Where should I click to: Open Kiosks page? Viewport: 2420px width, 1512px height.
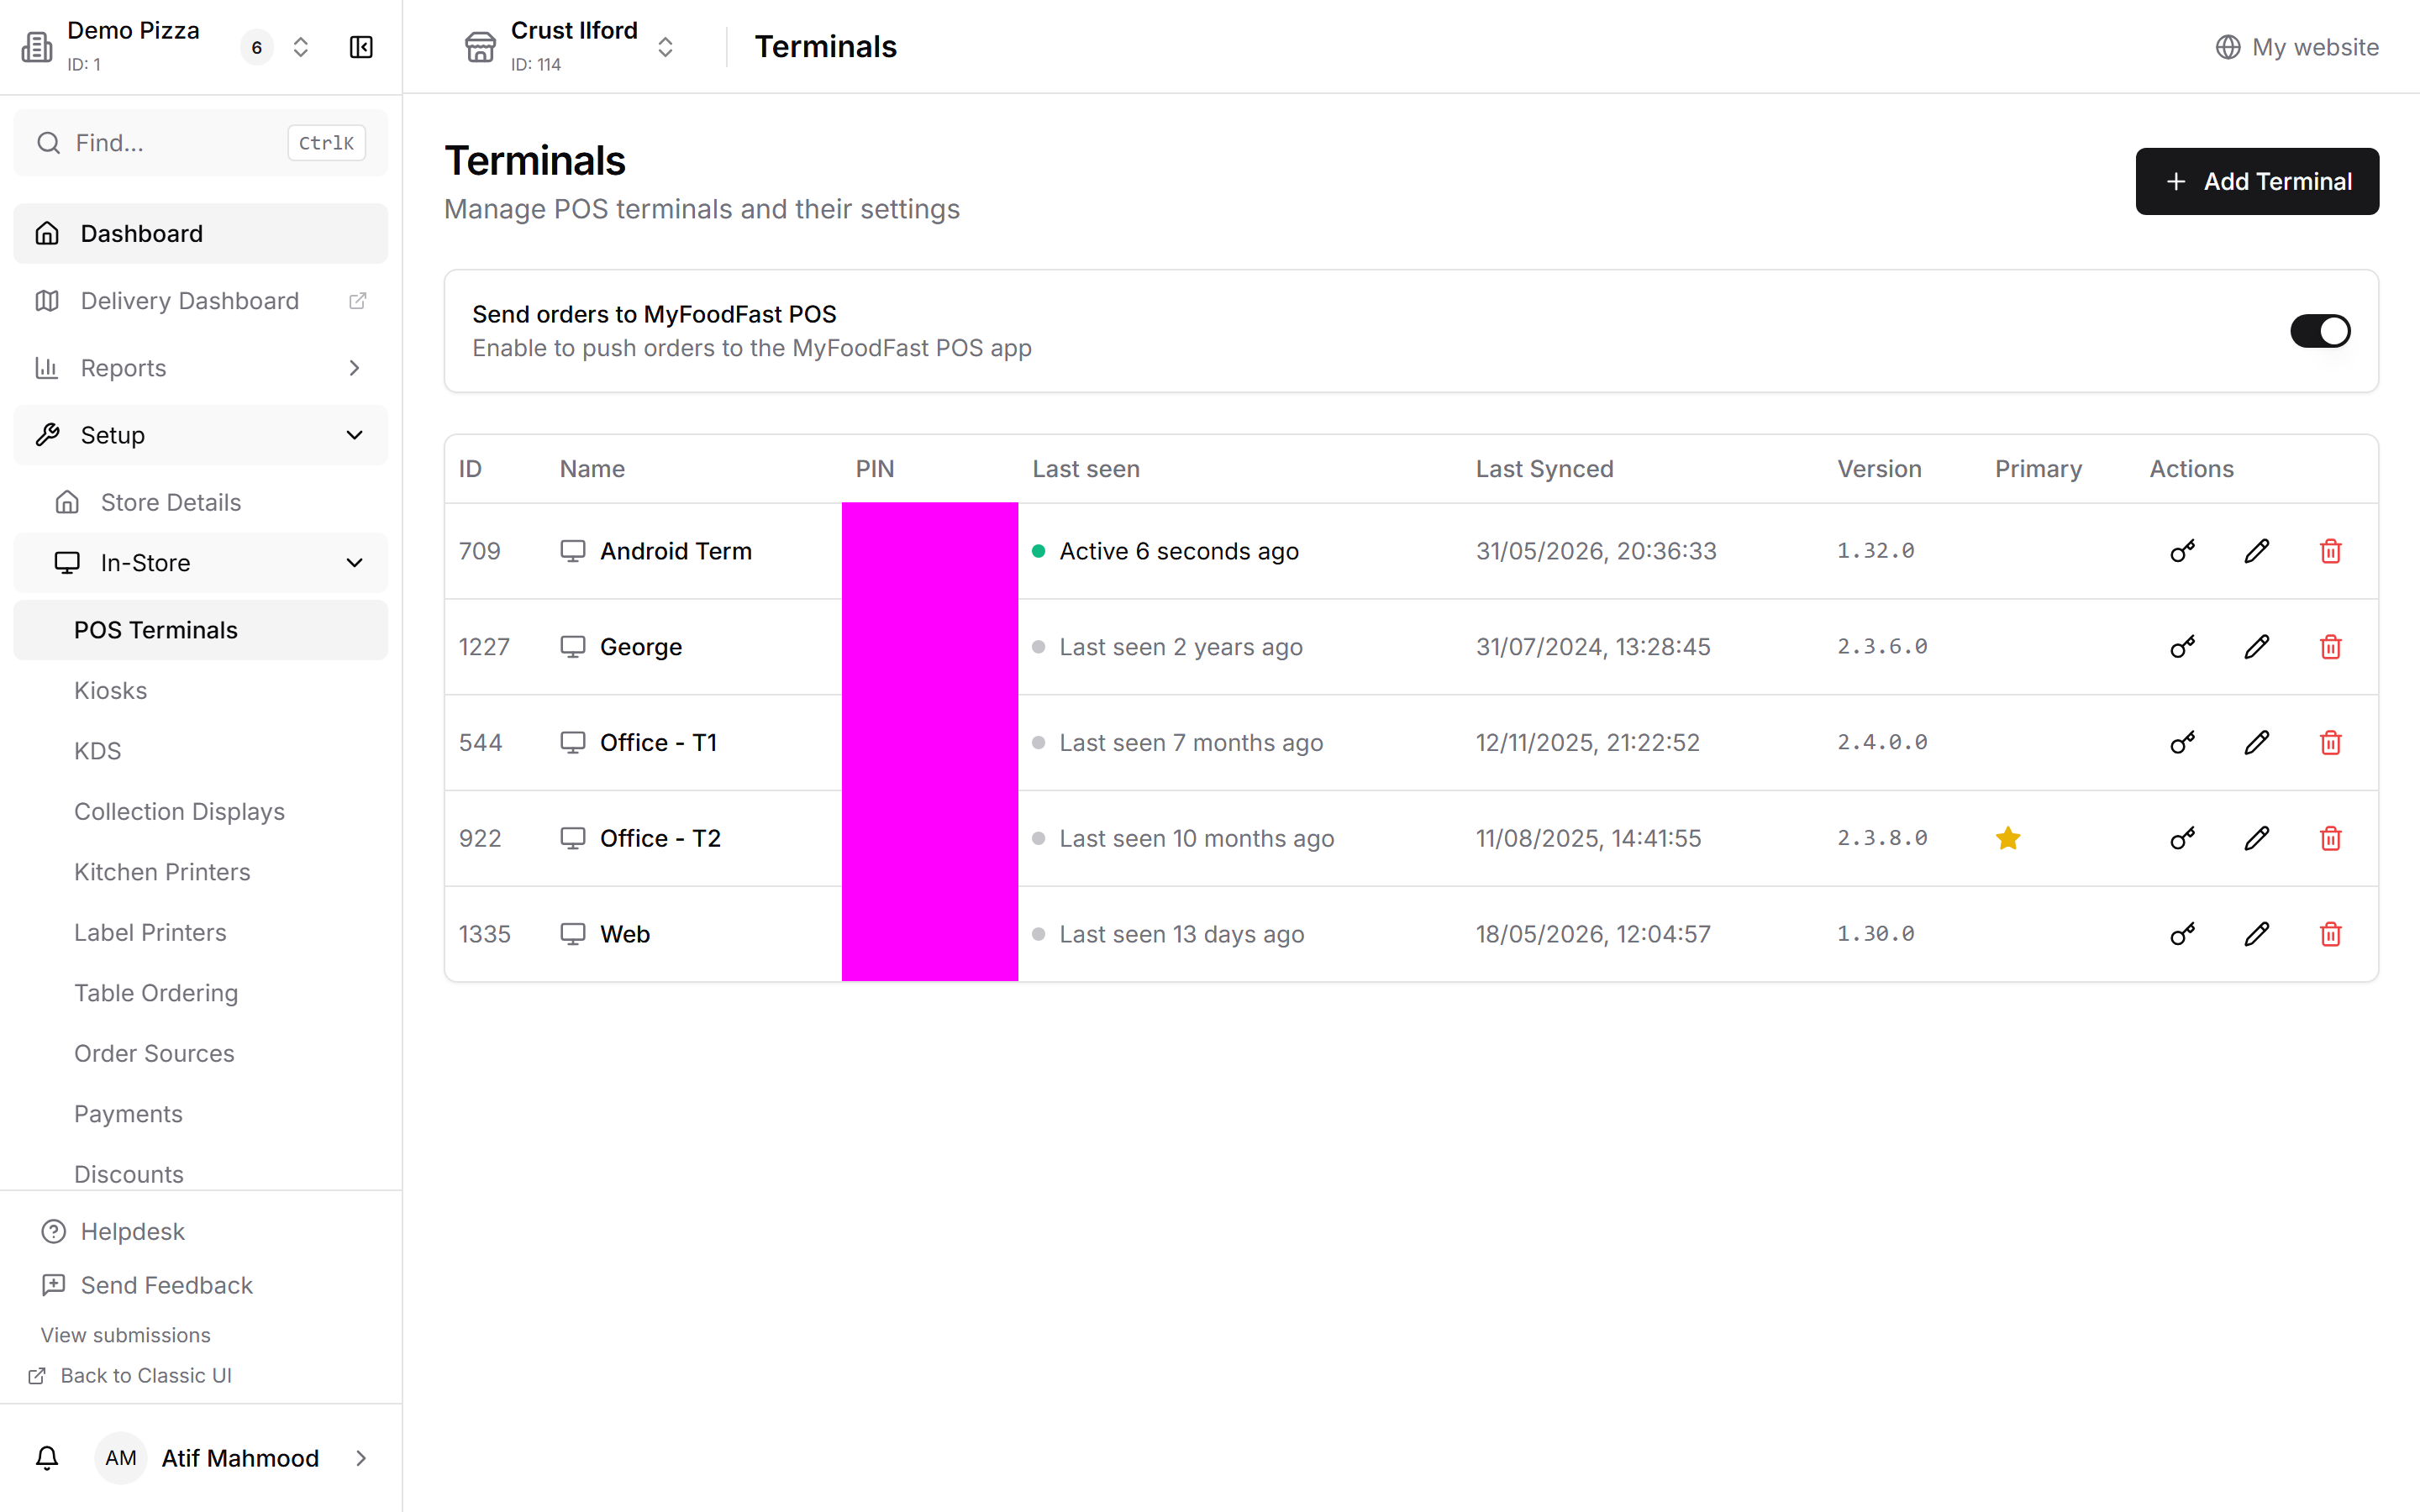tap(110, 690)
